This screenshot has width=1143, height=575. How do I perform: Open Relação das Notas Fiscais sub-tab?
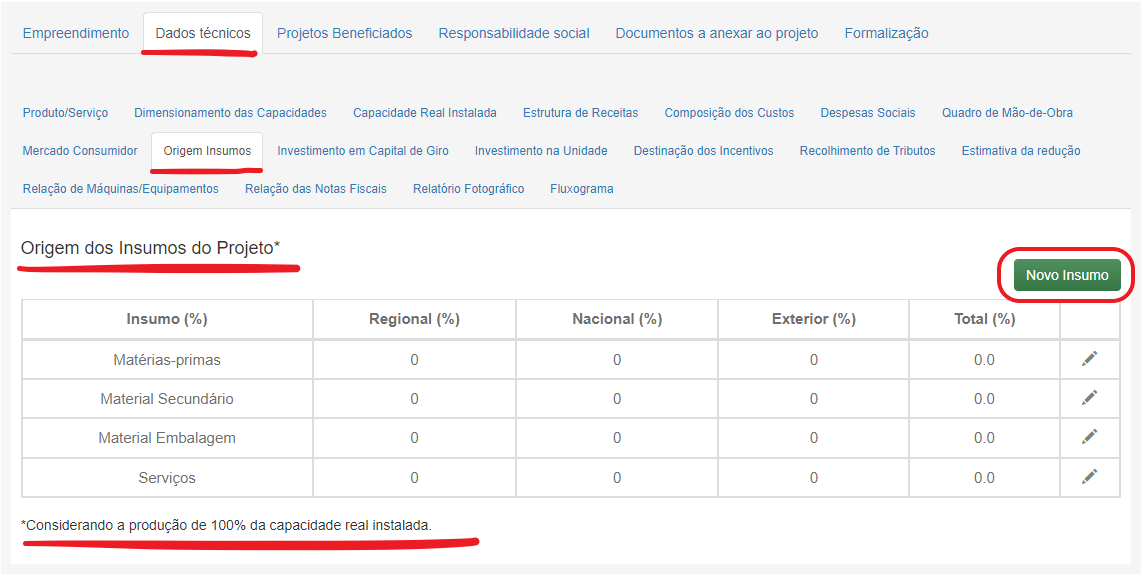[316, 189]
